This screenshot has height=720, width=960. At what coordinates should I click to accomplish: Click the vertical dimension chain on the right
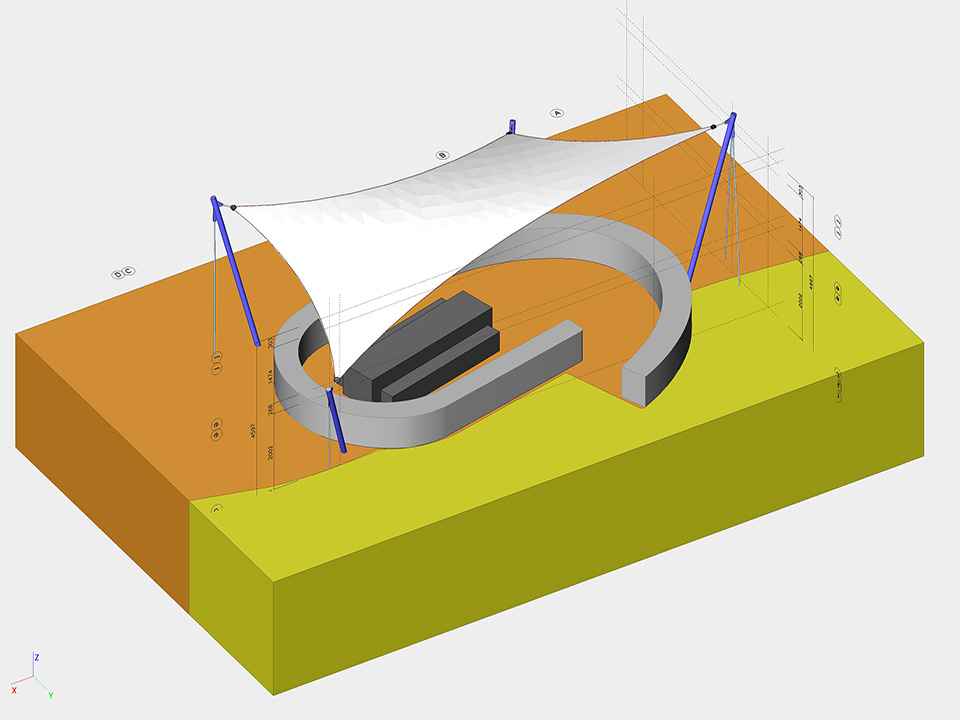coord(802,260)
